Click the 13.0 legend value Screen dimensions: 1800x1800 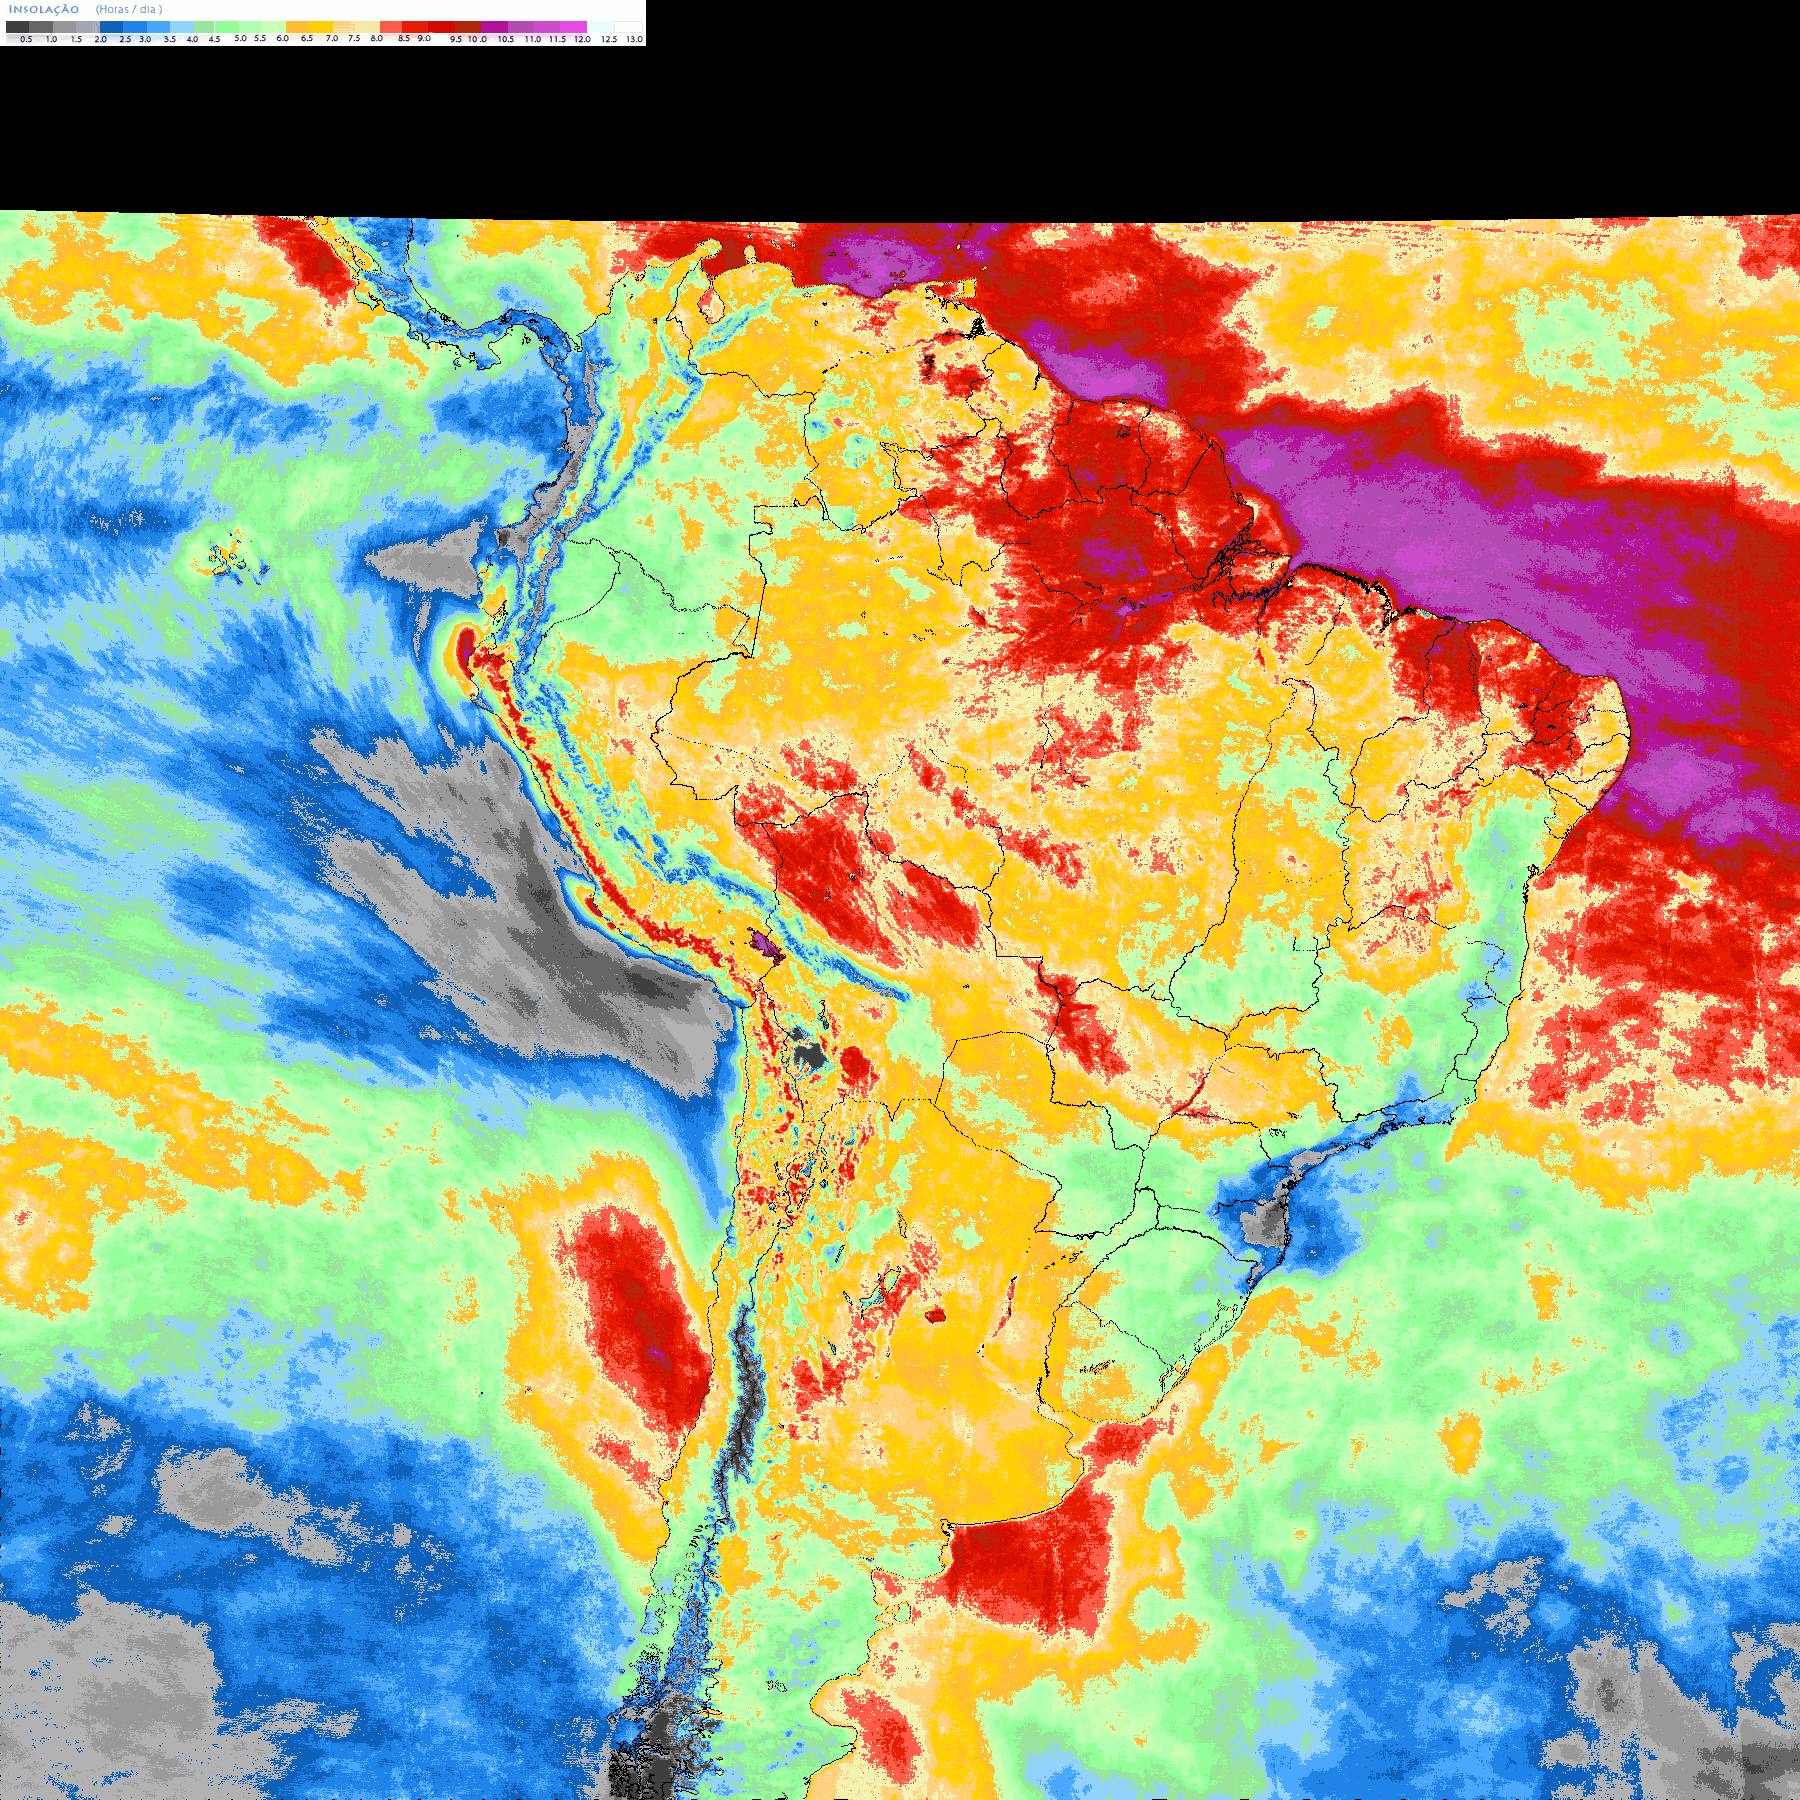(x=634, y=39)
